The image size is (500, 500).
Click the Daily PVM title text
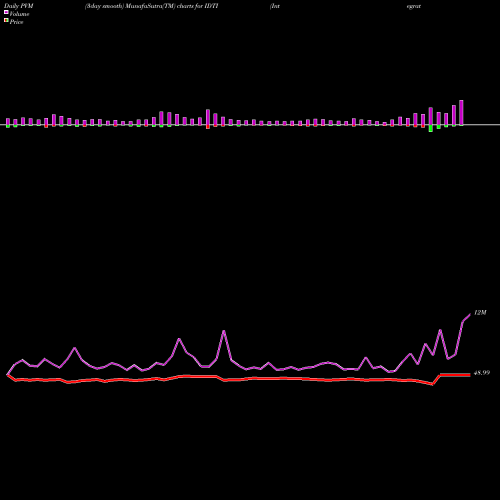19,6
